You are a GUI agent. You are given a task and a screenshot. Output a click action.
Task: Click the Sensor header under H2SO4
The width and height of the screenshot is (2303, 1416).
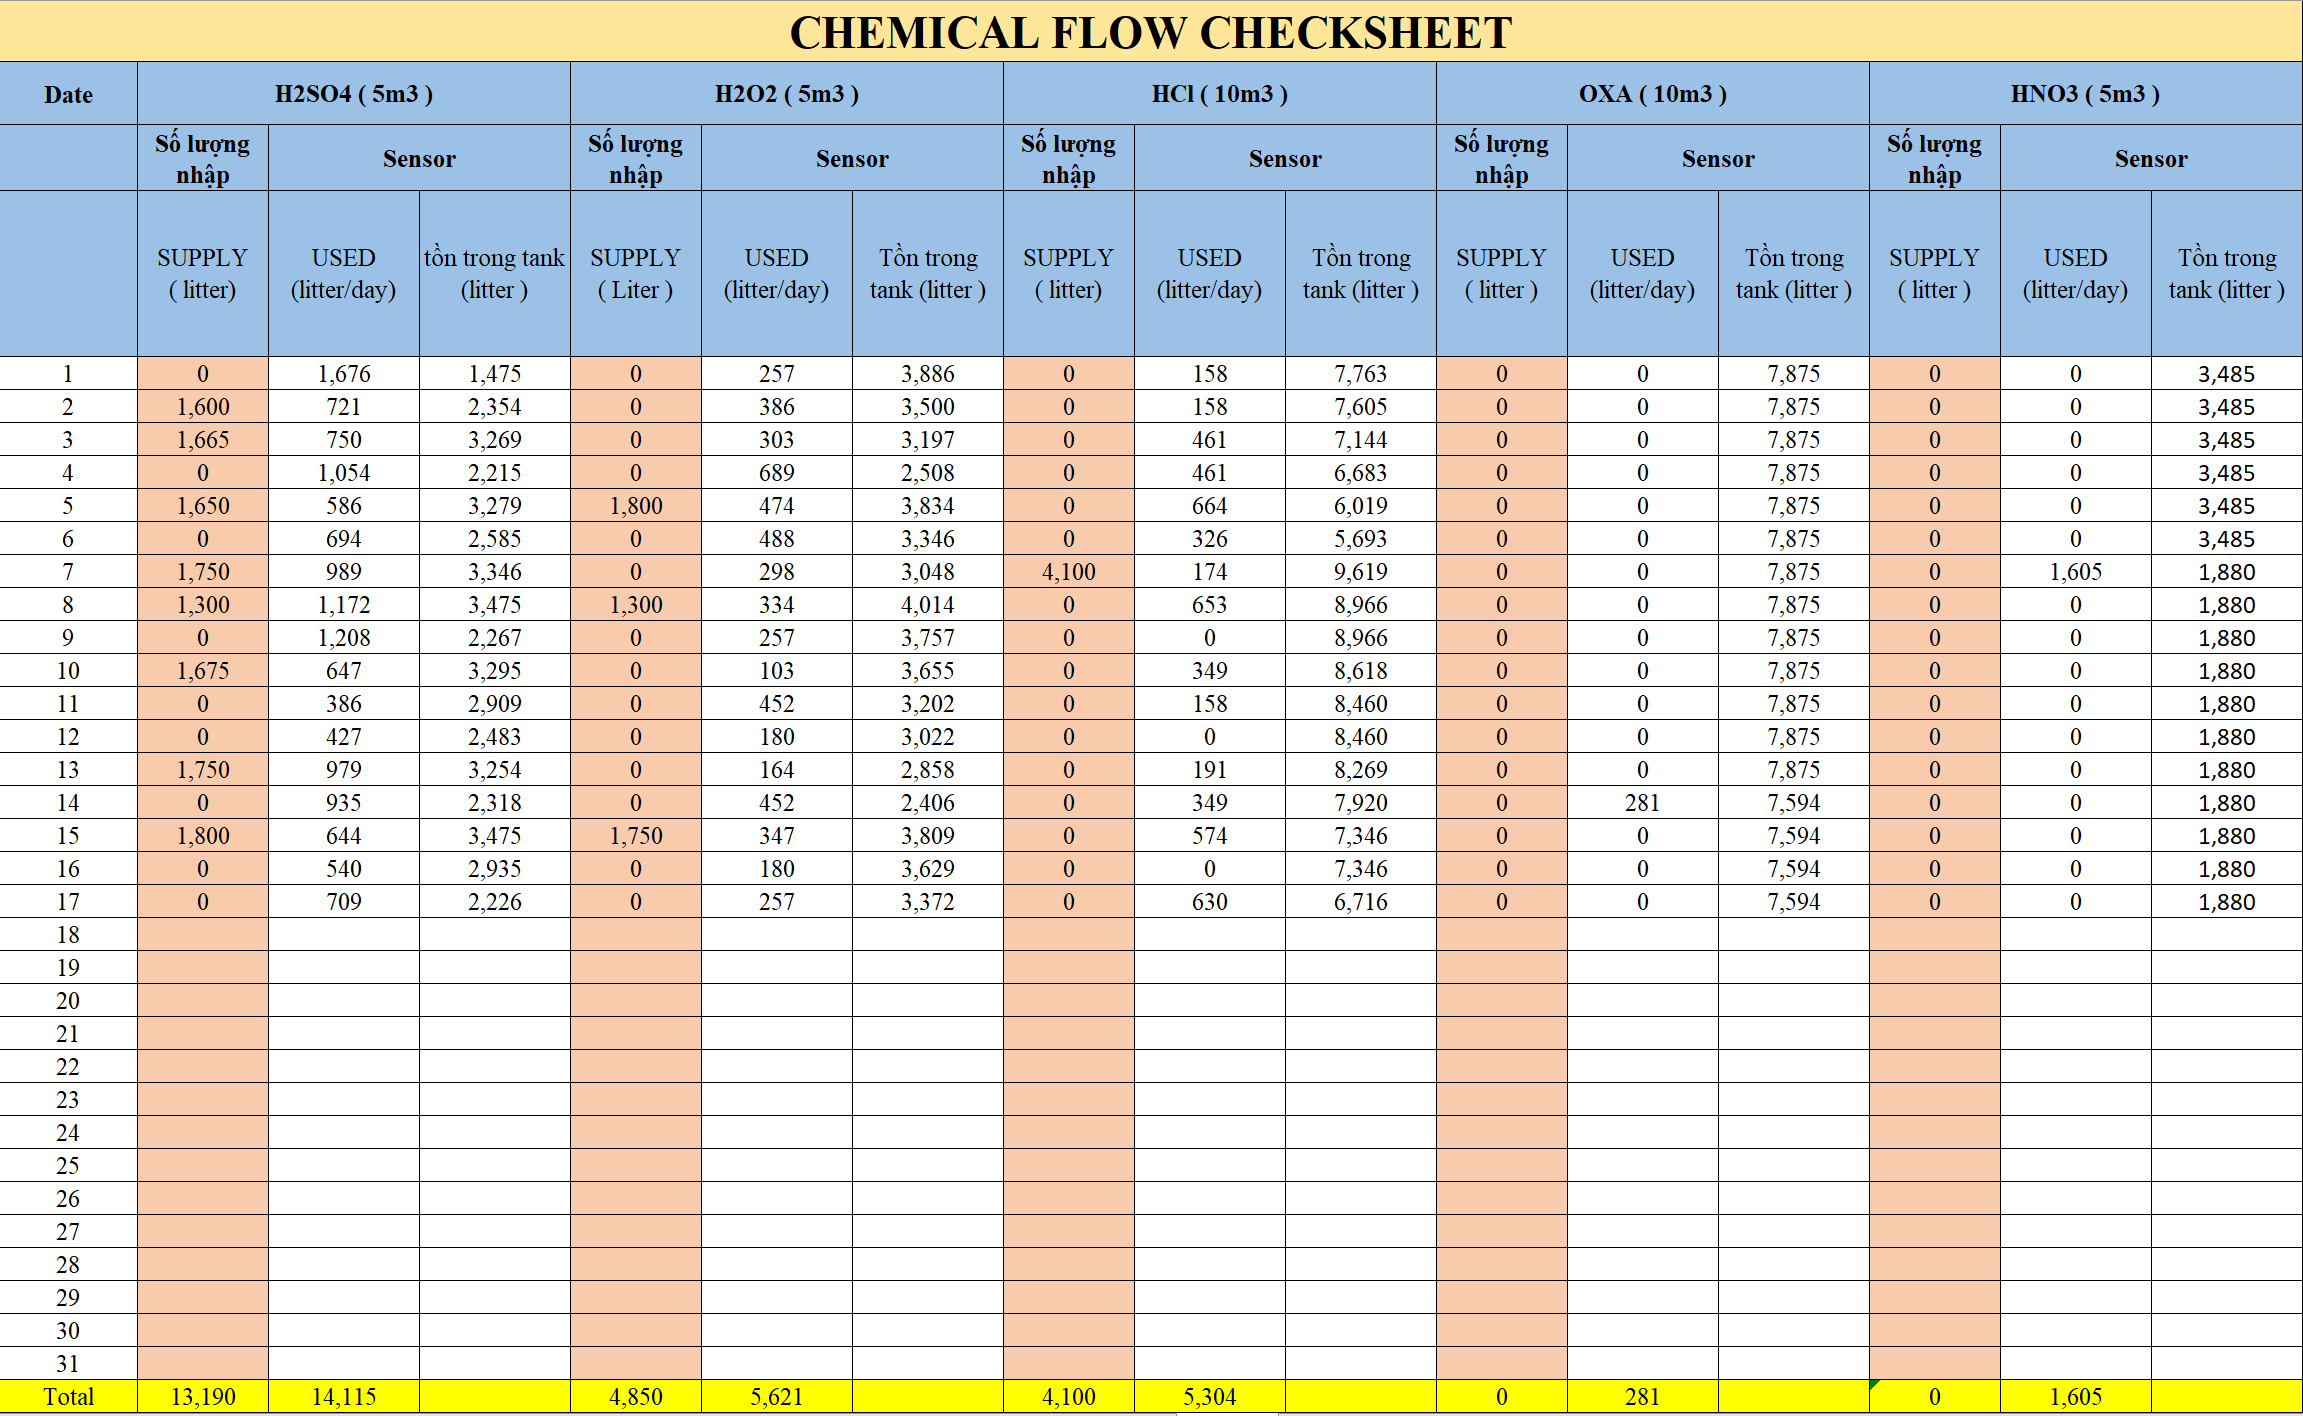tap(419, 158)
